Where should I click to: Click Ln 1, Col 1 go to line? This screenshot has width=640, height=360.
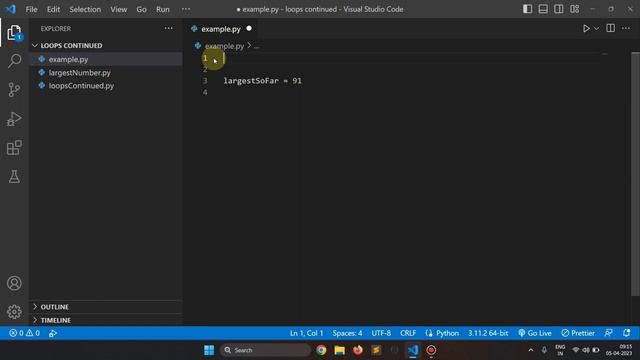pos(306,333)
